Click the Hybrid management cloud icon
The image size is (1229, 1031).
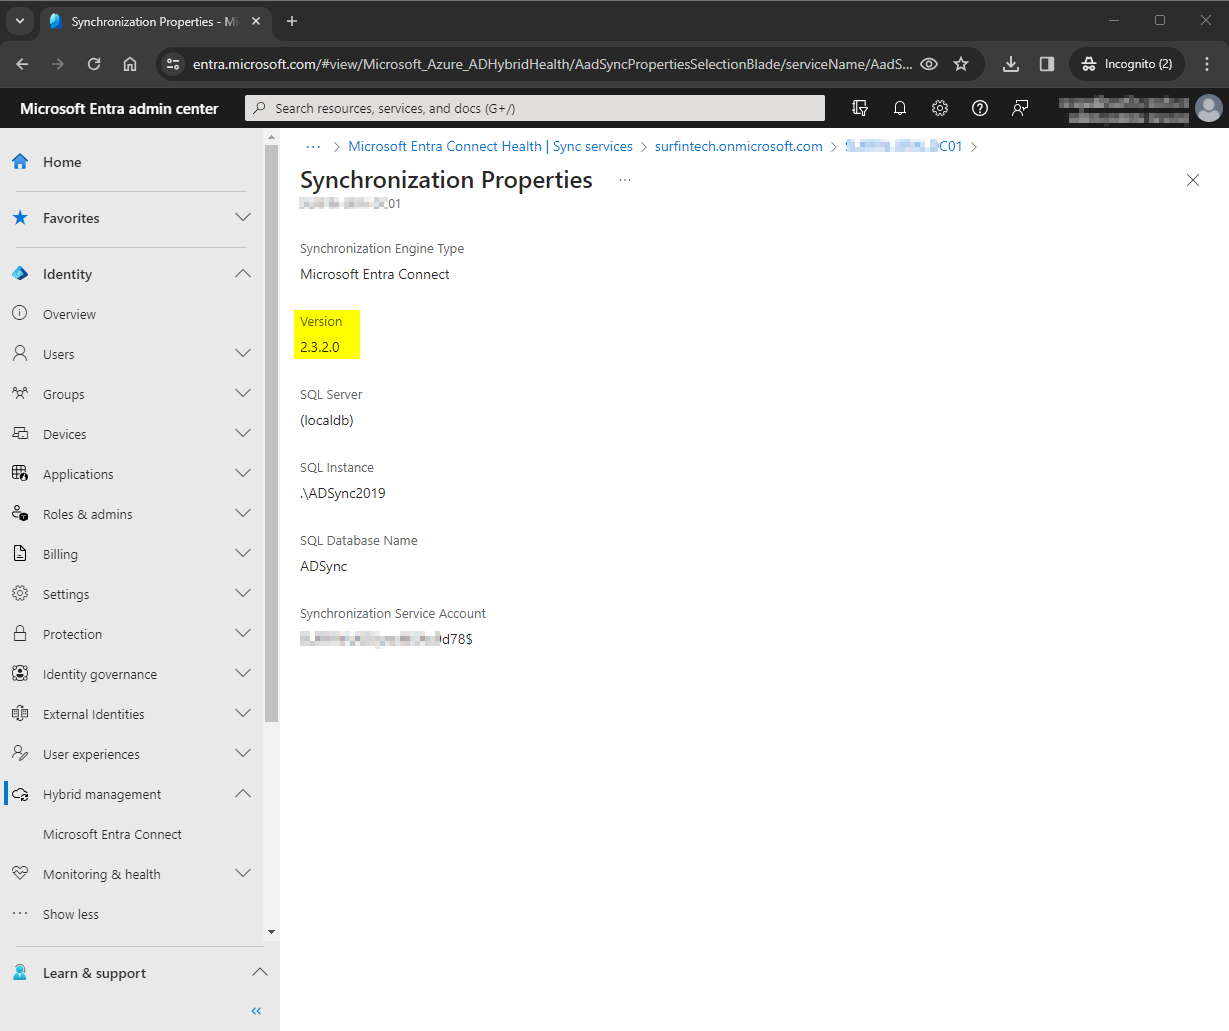[x=20, y=794]
